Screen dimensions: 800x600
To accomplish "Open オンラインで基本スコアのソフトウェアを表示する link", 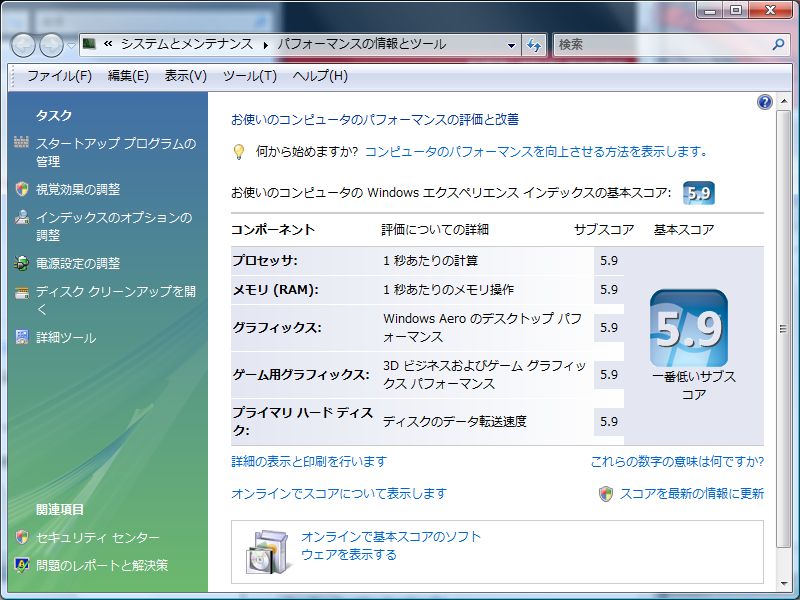I will point(391,545).
